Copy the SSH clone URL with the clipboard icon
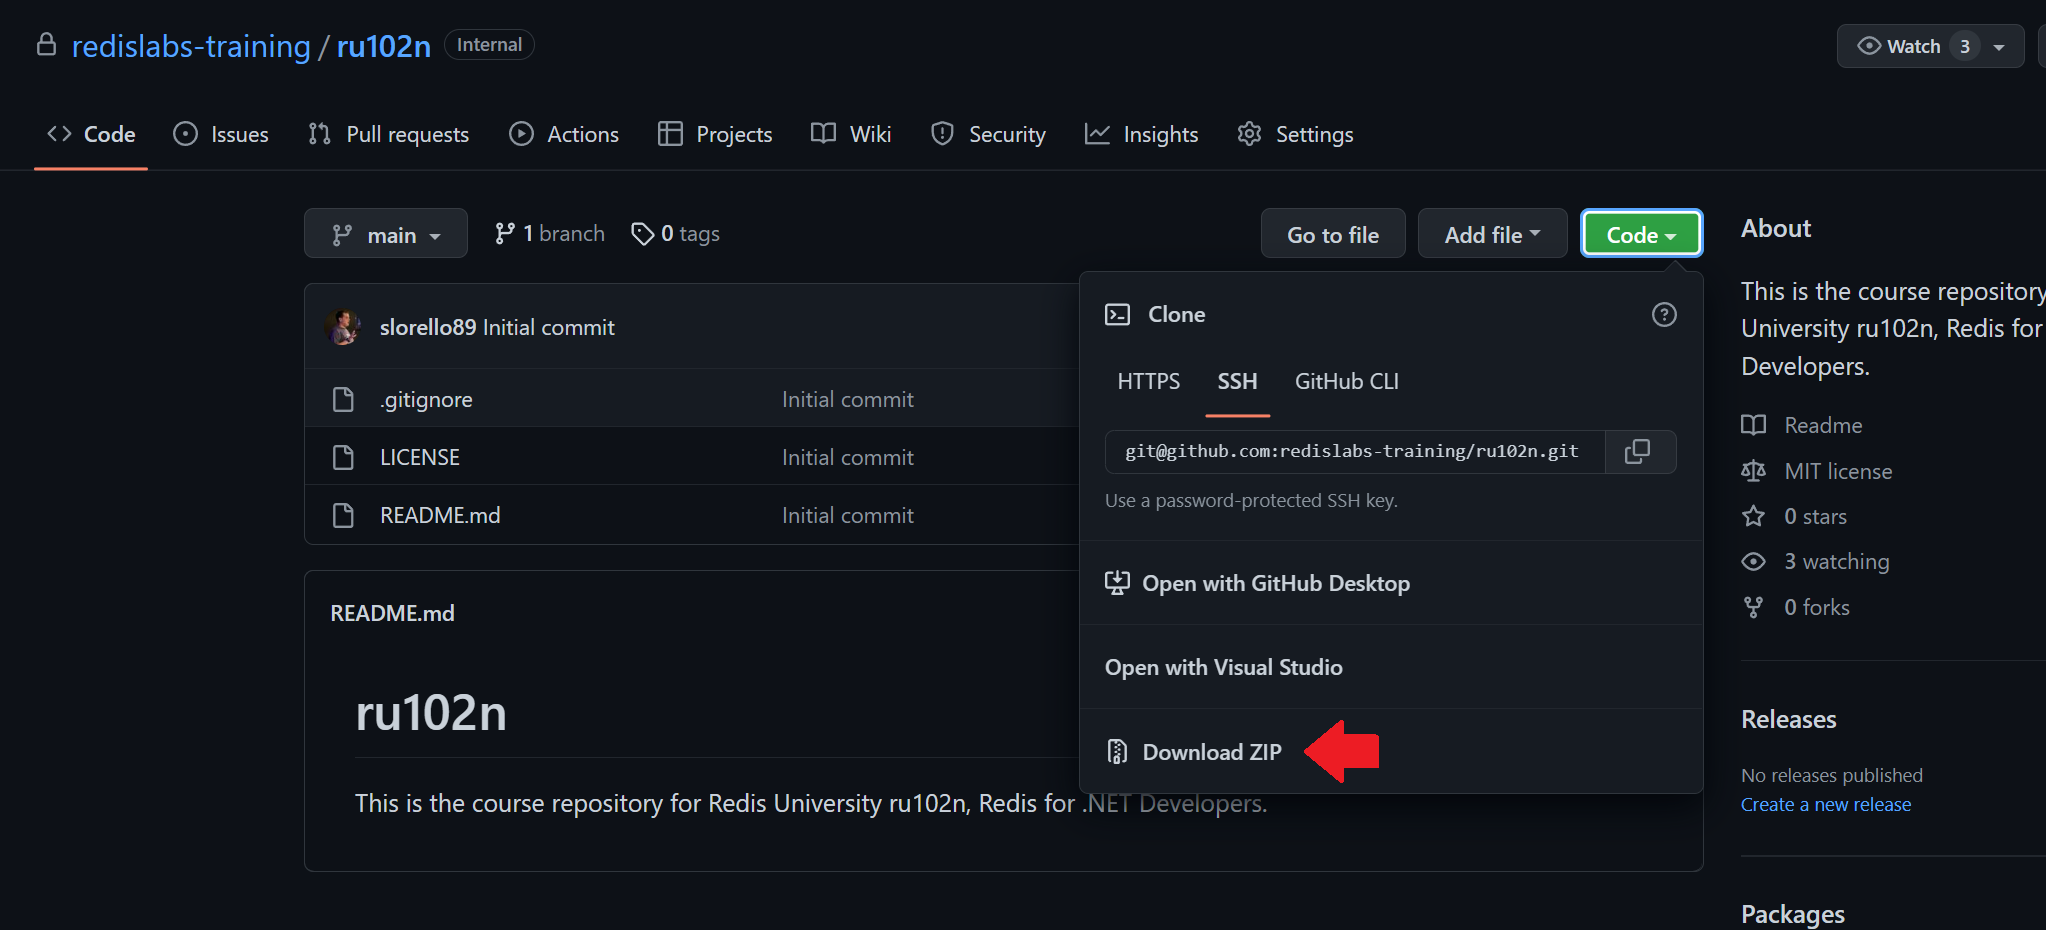Viewport: 2046px width, 930px height. coord(1638,451)
